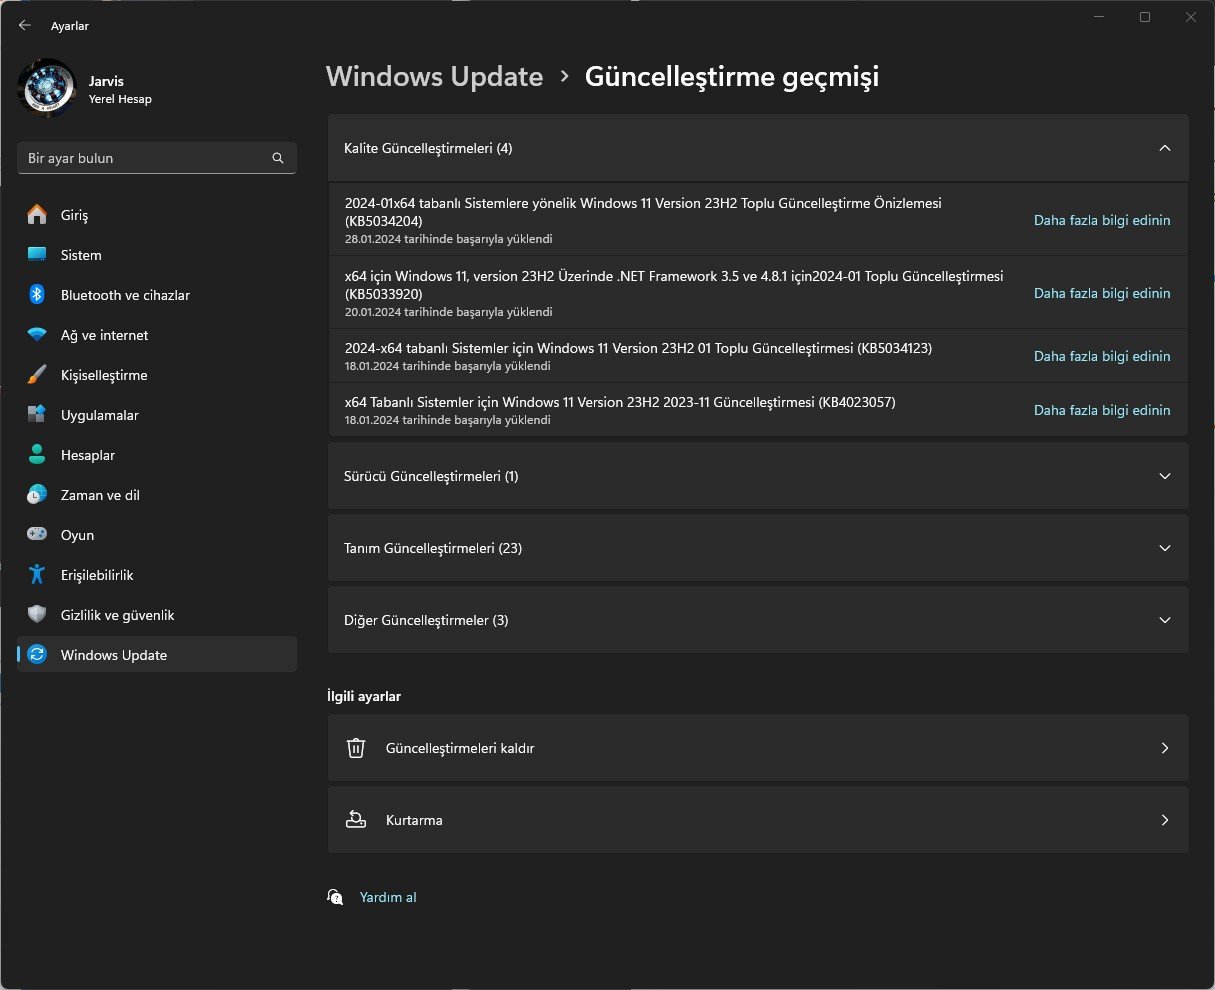The width and height of the screenshot is (1215, 990).
Task: Open the Oyun gamepad icon
Action: pyautogui.click(x=37, y=535)
